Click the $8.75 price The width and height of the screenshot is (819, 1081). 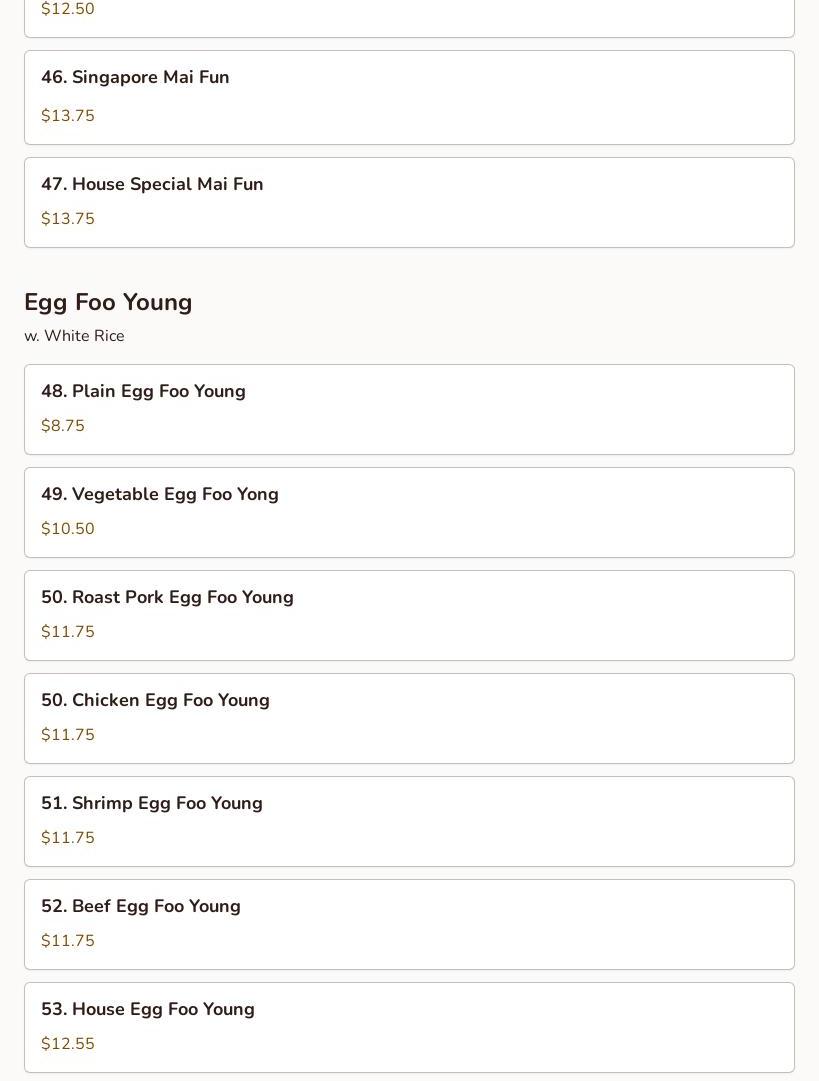[63, 426]
